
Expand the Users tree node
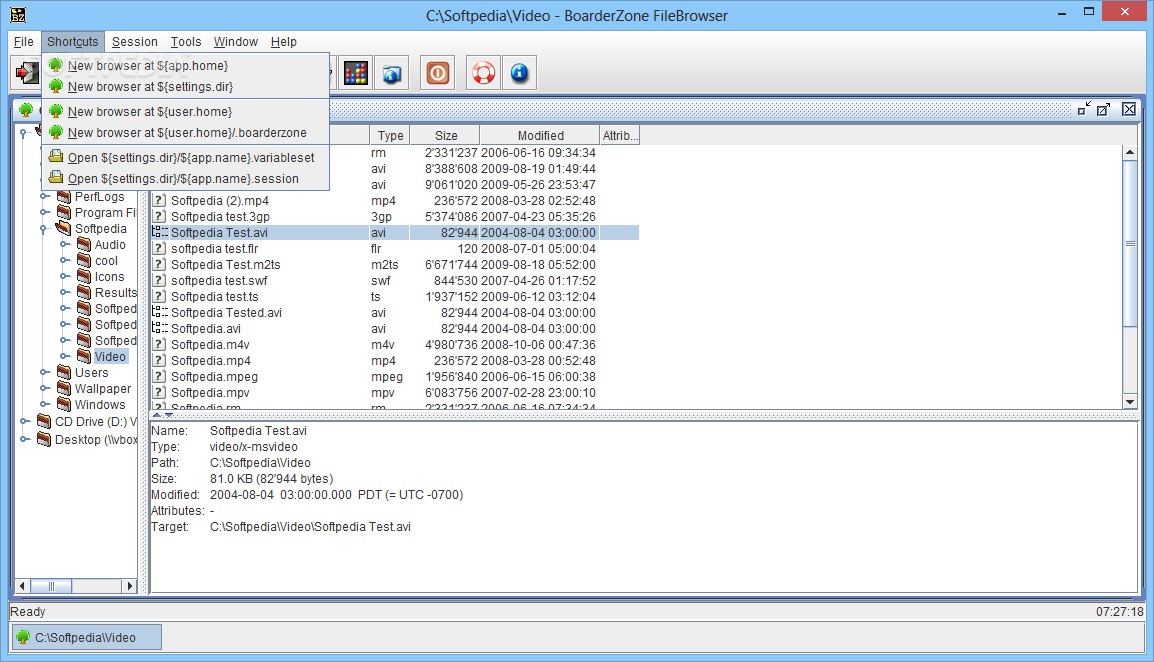click(x=44, y=373)
